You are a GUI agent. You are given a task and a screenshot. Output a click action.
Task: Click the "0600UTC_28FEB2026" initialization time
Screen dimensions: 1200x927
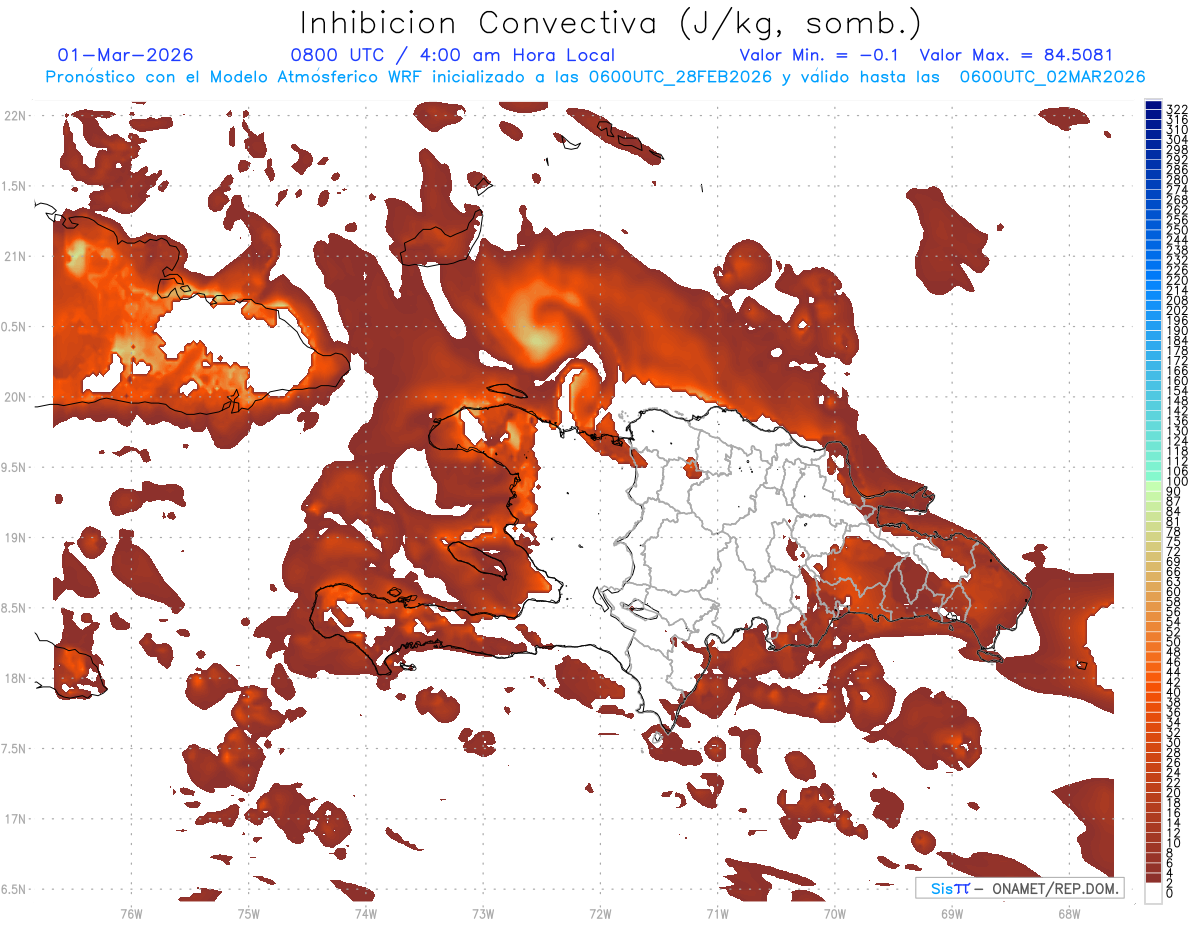click(x=680, y=77)
